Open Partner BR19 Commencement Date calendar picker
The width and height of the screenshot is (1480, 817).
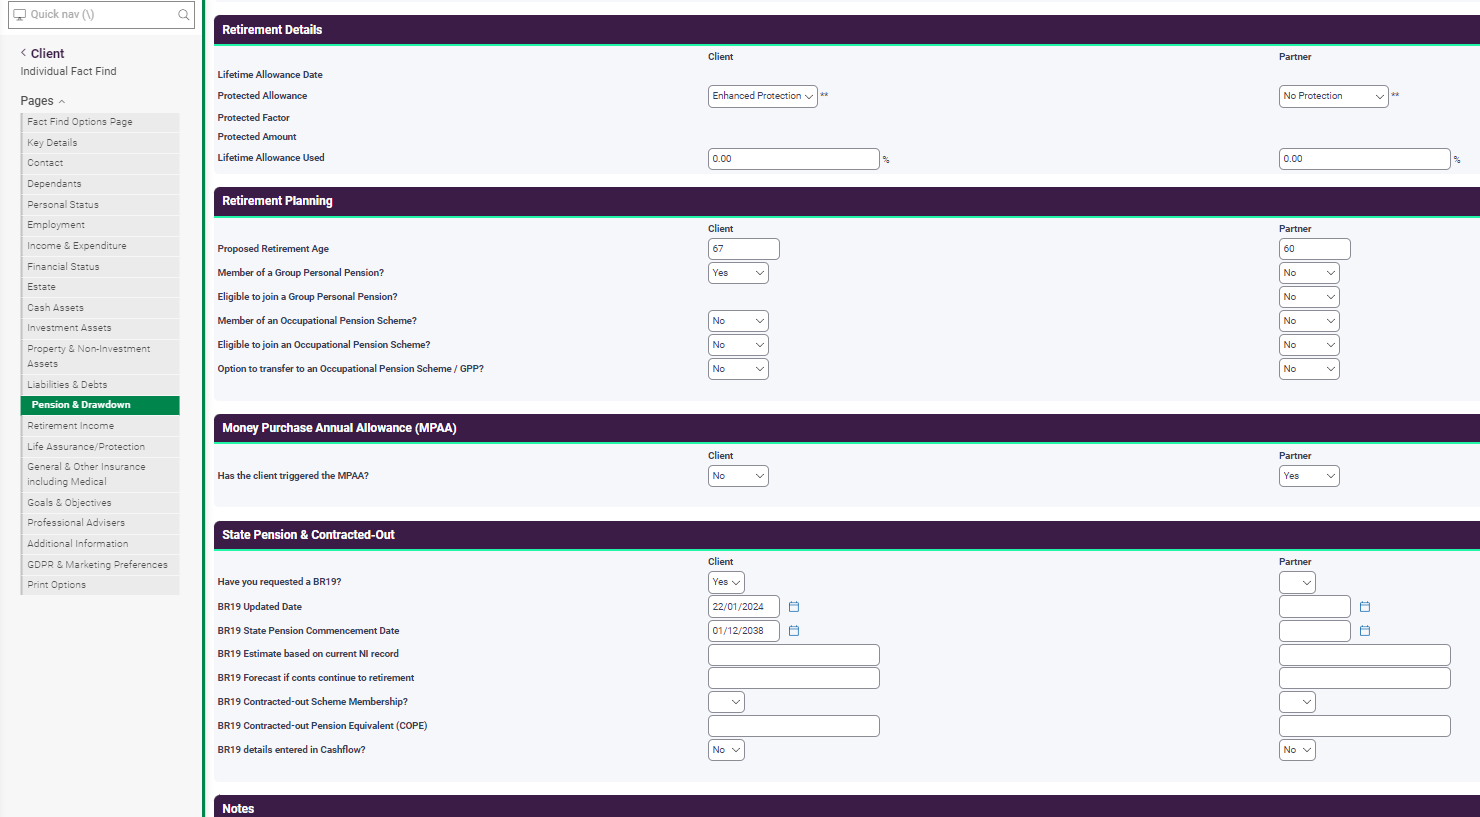1364,630
